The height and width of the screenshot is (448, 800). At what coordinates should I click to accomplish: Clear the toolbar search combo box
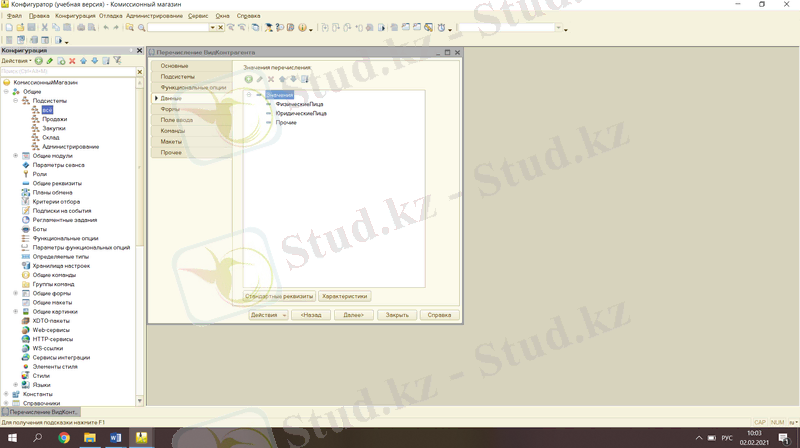pyautogui.click(x=220, y=28)
